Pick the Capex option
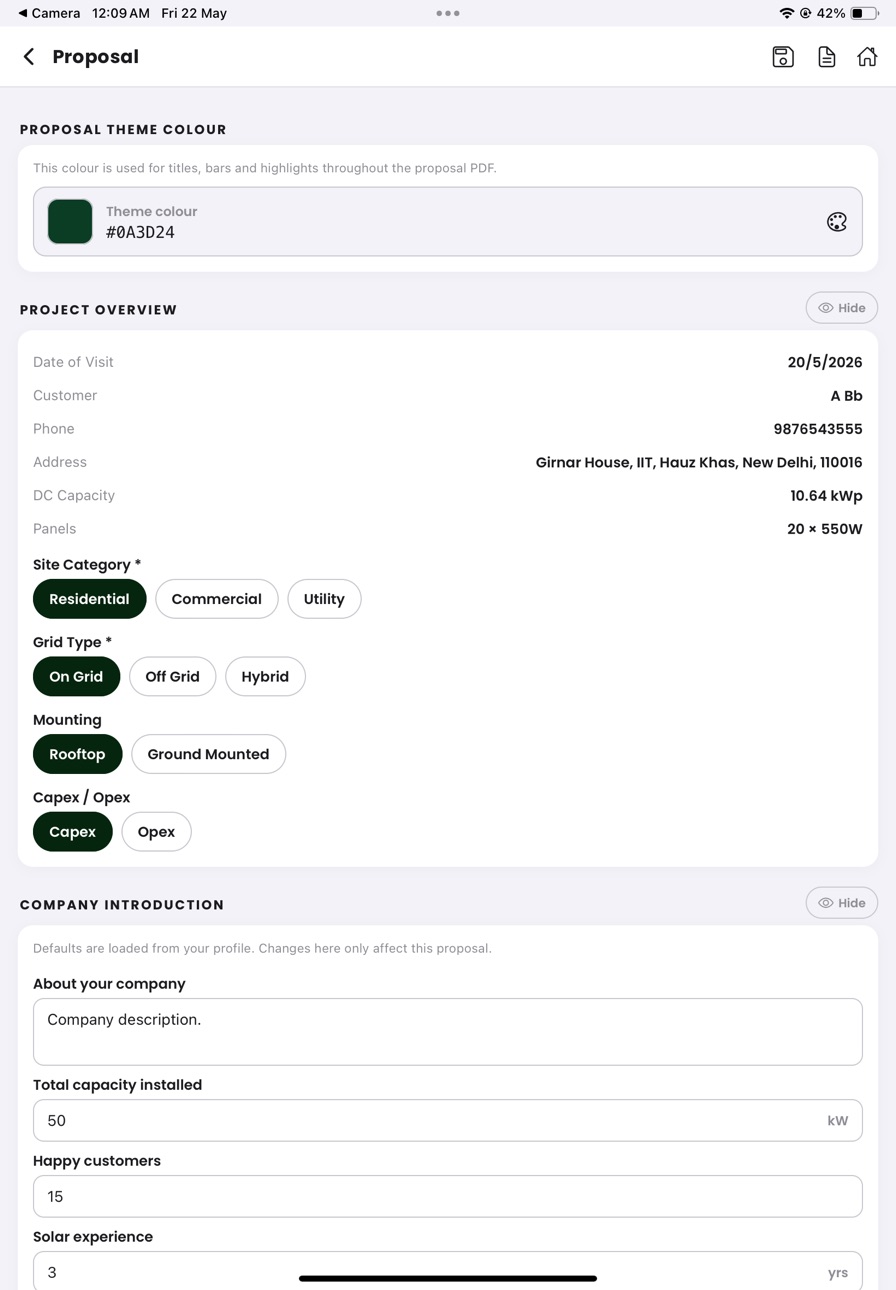896x1290 pixels. (x=73, y=832)
